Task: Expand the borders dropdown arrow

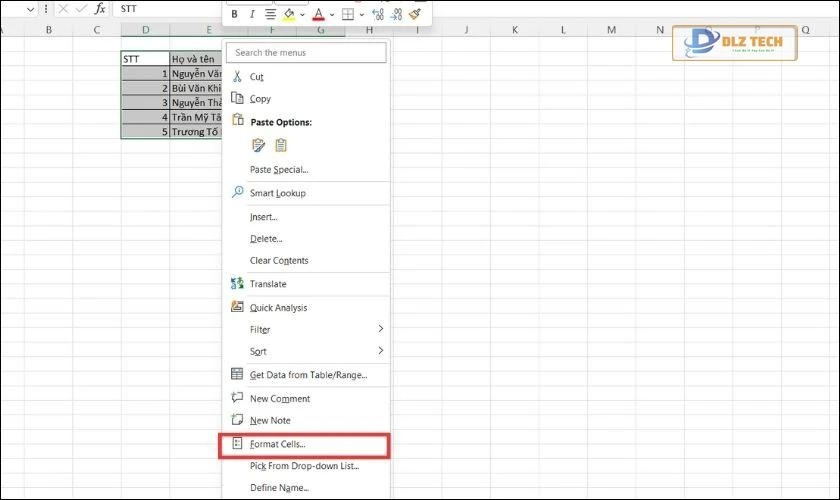Action: point(361,15)
